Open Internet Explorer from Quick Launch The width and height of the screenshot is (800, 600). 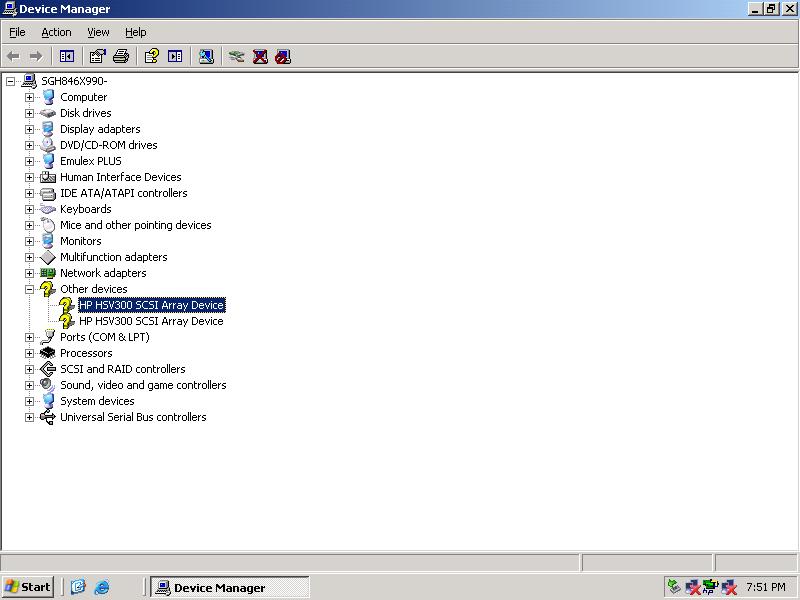[x=102, y=587]
